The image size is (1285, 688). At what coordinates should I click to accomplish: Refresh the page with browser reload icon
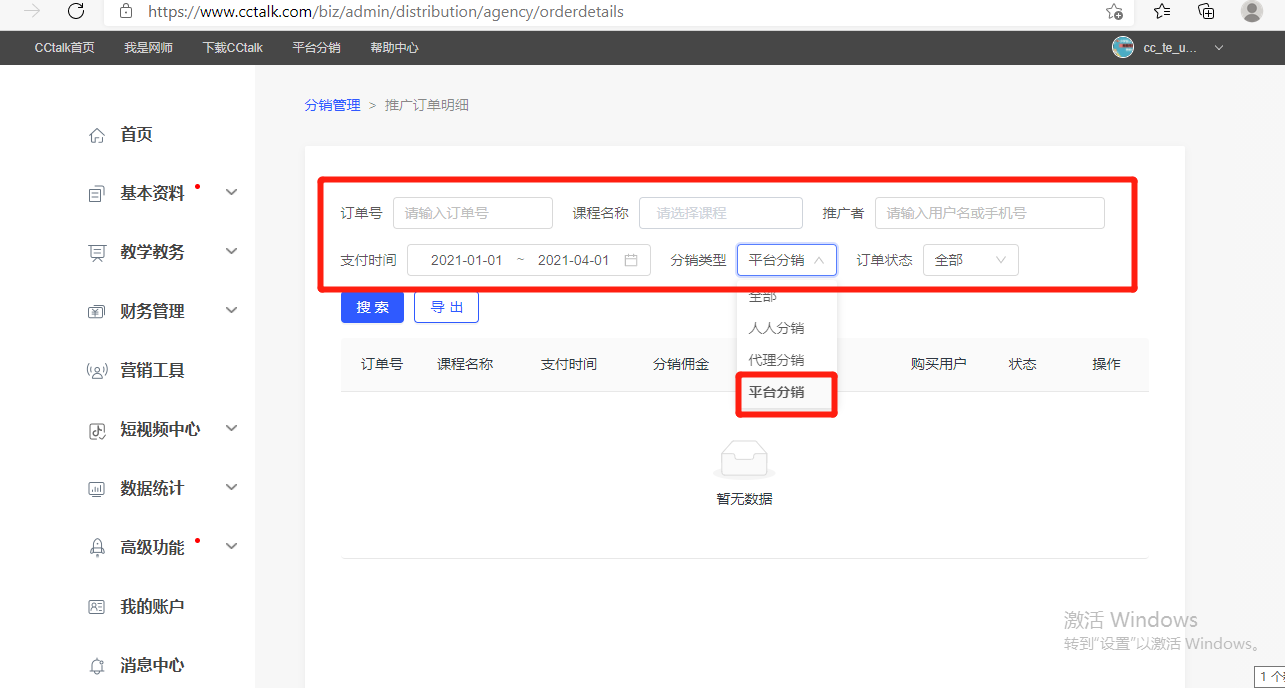click(x=76, y=12)
